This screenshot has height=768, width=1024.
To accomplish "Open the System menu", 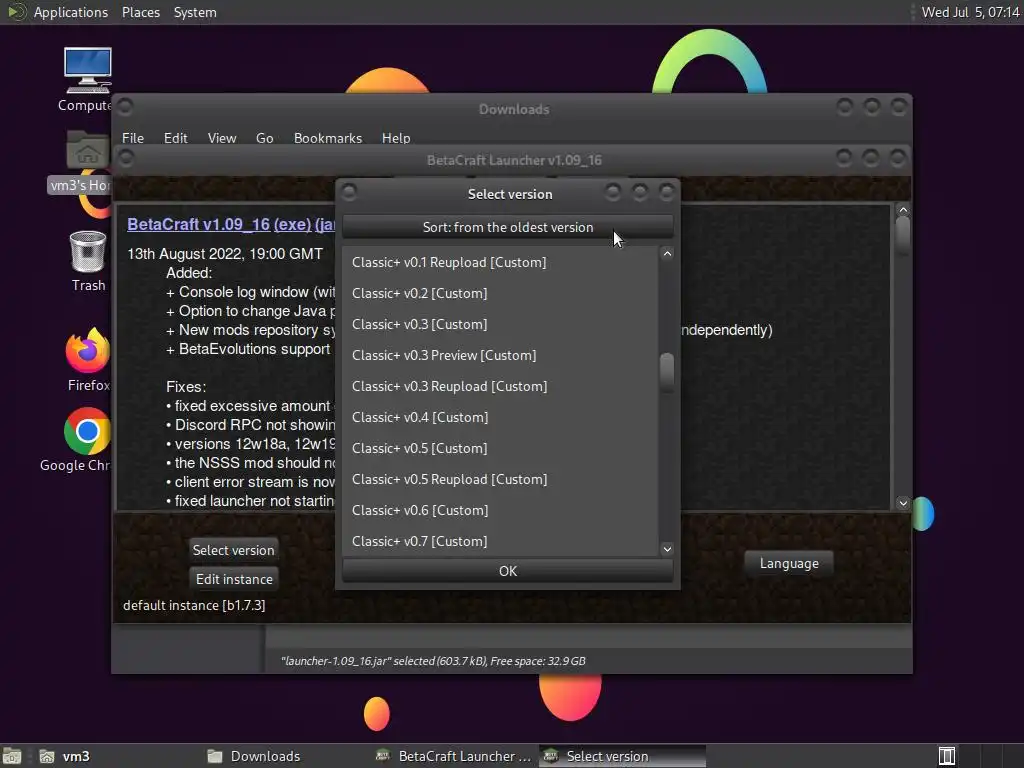I will [x=195, y=12].
